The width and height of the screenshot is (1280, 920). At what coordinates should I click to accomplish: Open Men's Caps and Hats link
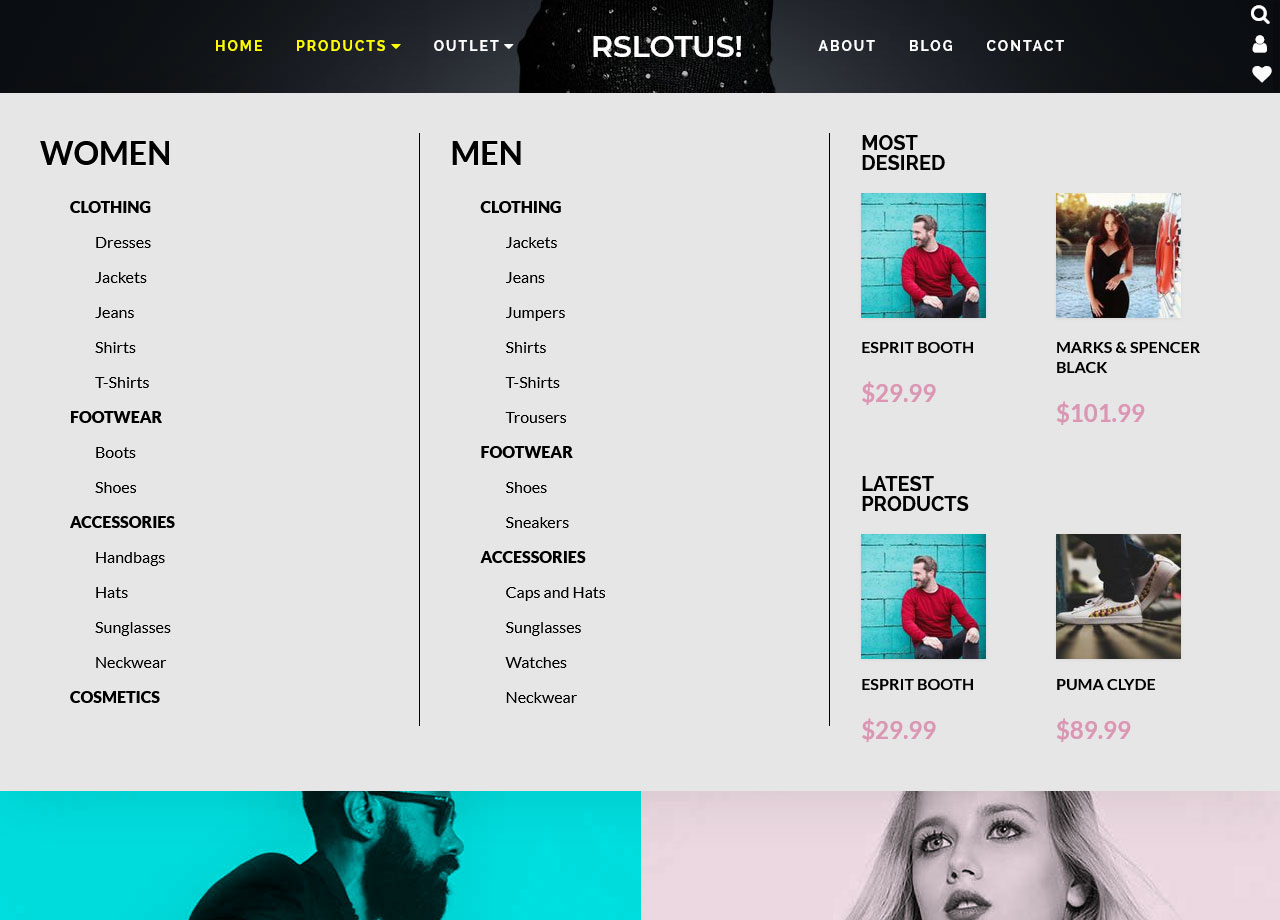click(555, 592)
